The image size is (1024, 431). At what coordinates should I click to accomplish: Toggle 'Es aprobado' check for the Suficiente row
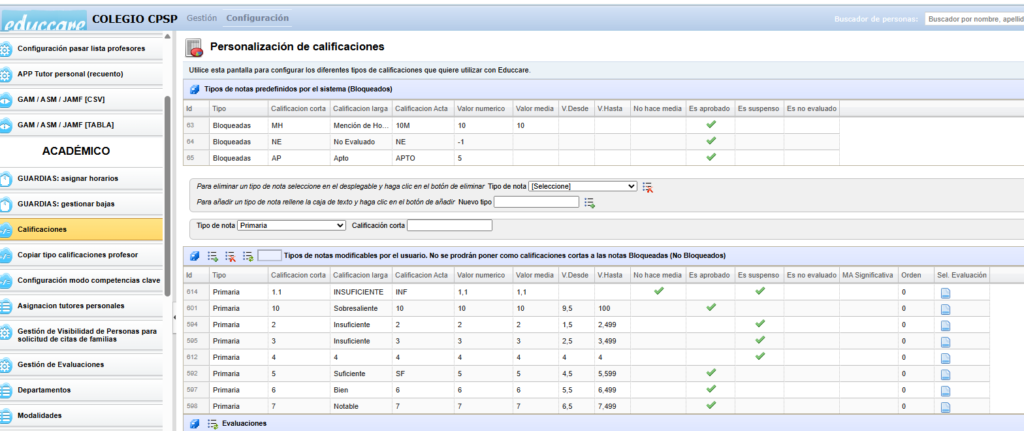(711, 372)
